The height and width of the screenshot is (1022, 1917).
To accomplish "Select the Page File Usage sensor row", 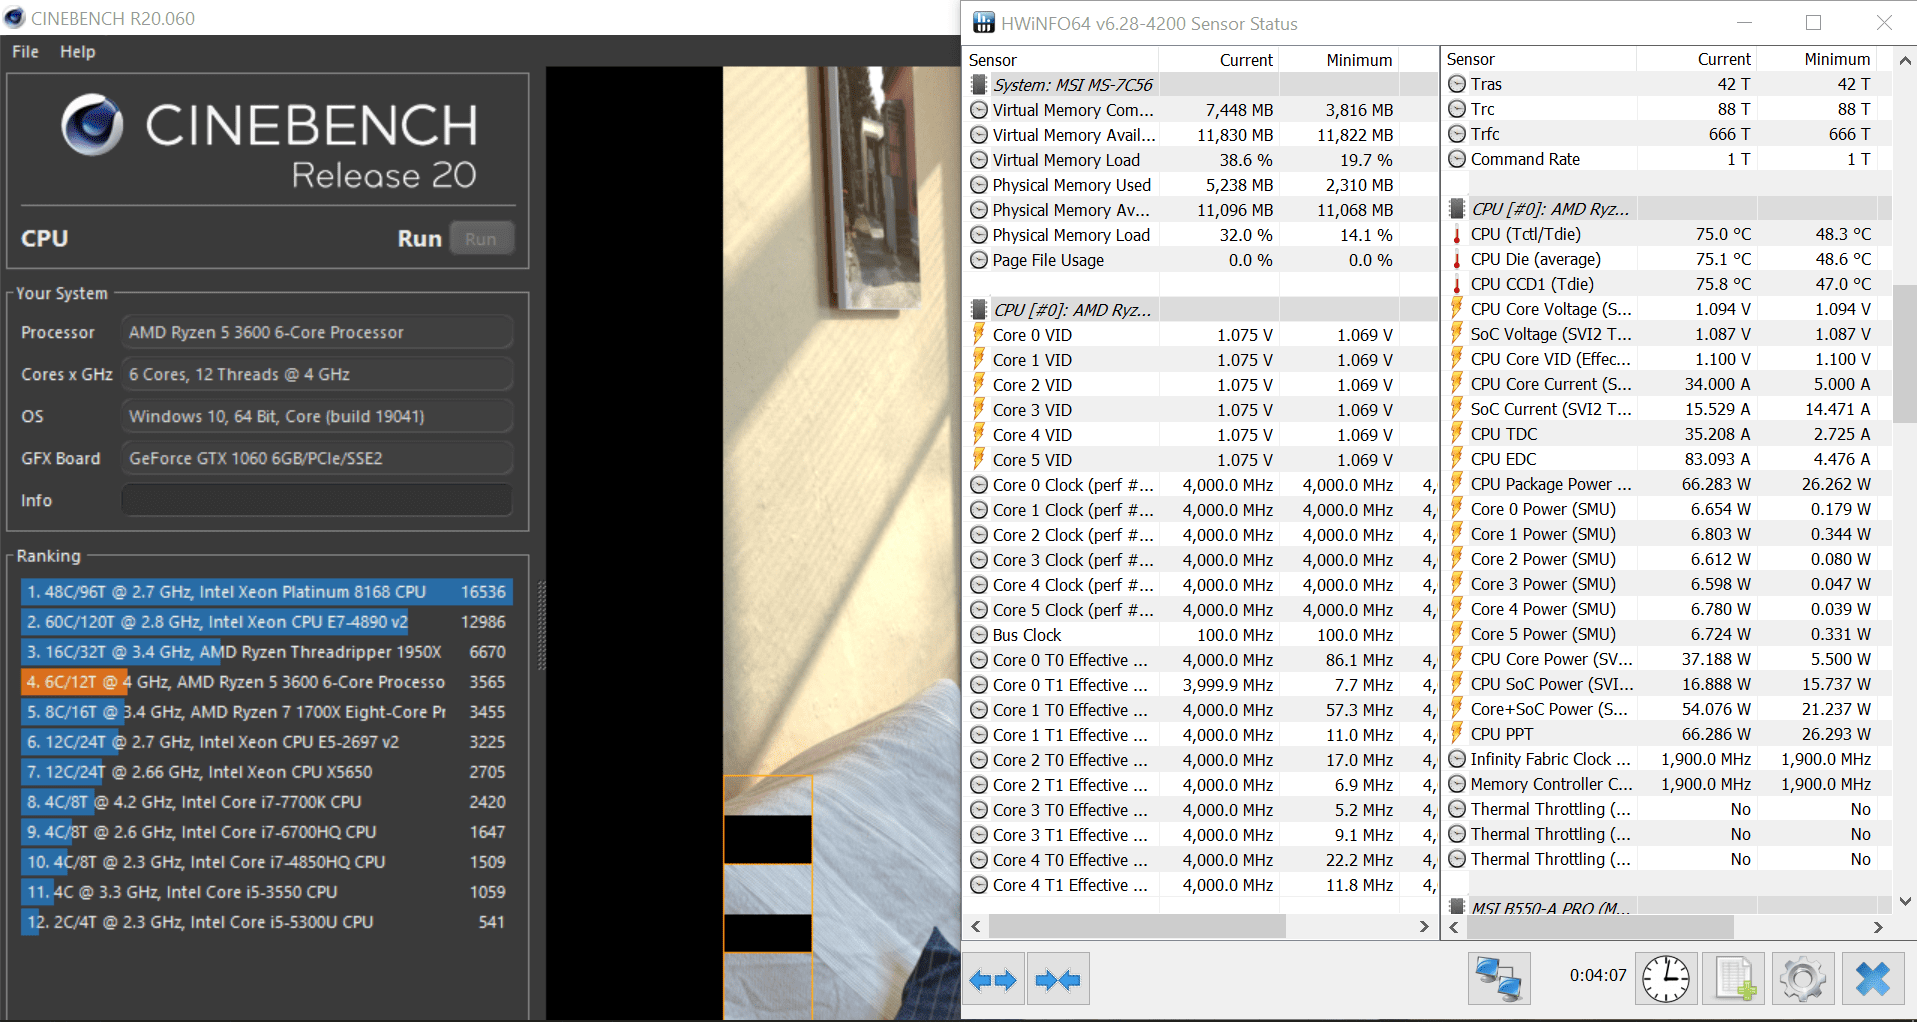I will [x=1200, y=260].
